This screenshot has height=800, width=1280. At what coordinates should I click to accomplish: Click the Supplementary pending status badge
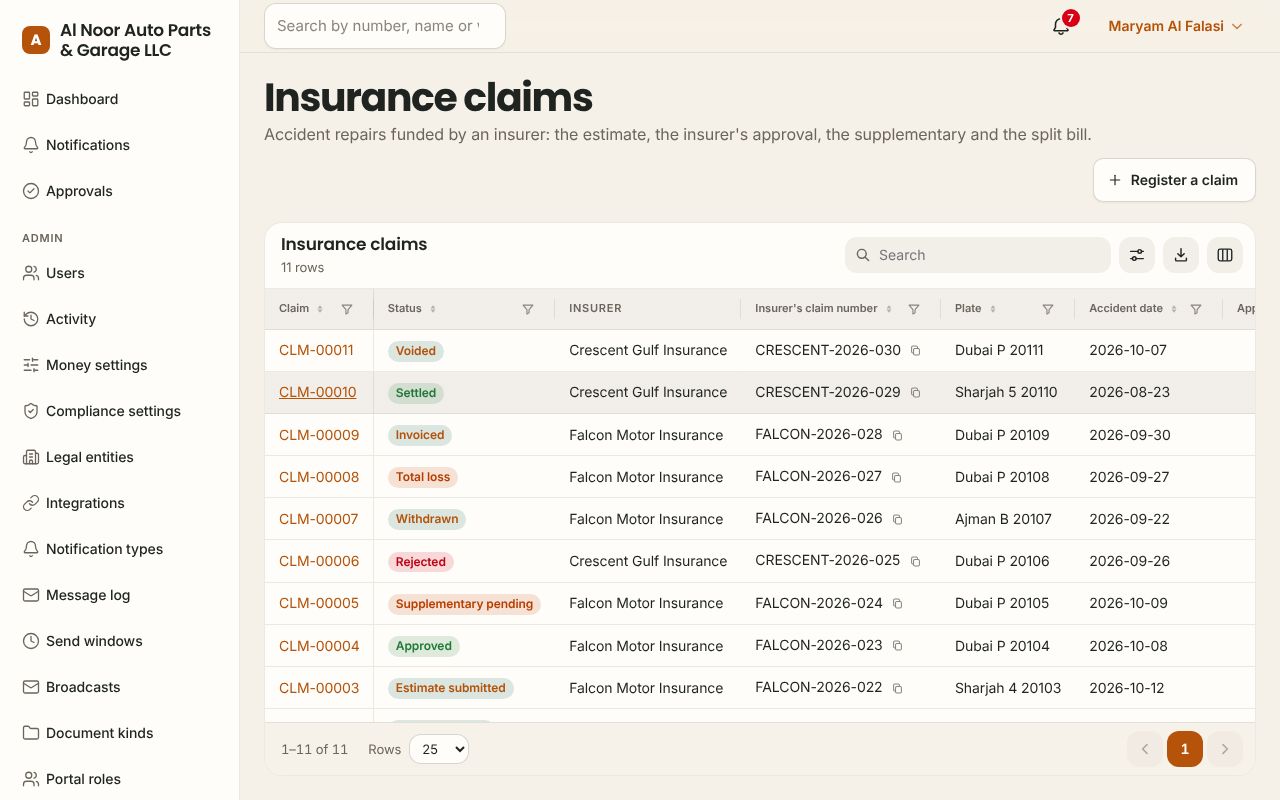point(464,604)
